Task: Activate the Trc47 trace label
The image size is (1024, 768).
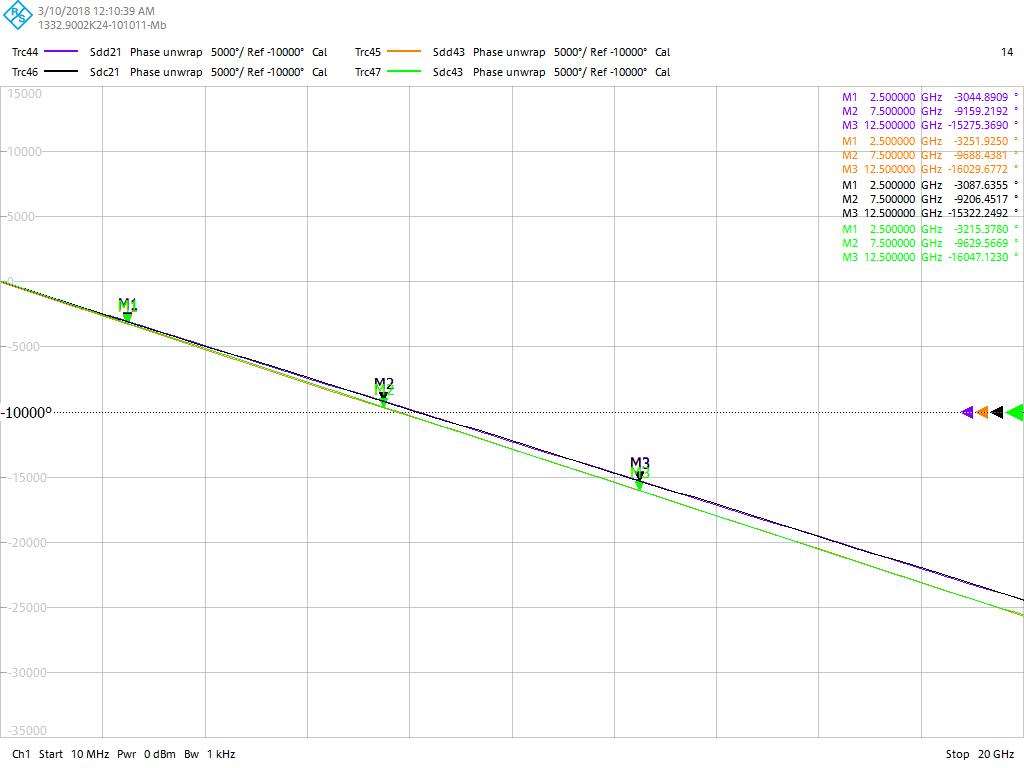Action: 368,72
